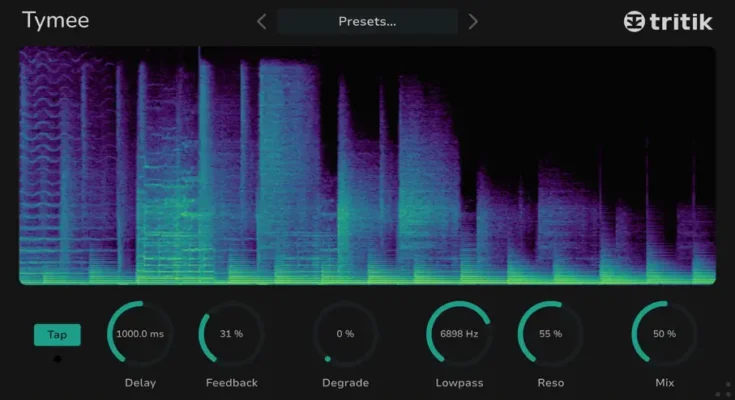
Task: Click the tritik logo
Action: (x=668, y=21)
